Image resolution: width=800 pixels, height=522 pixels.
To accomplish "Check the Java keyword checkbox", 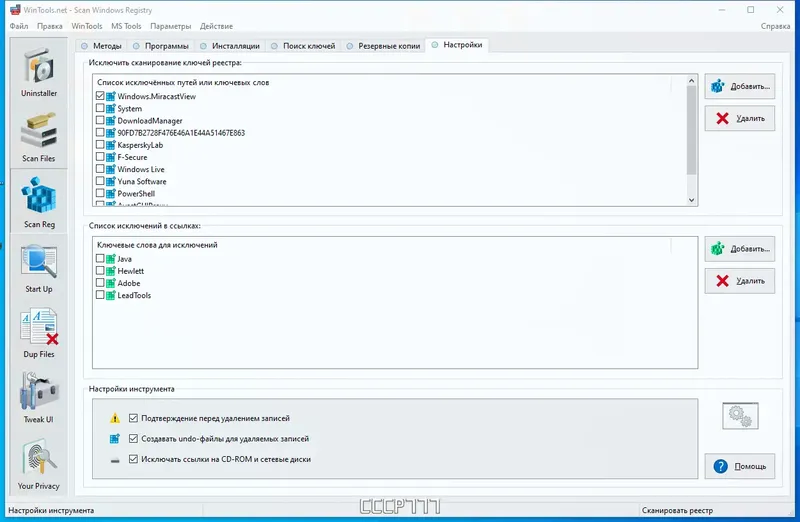I will tap(100, 258).
